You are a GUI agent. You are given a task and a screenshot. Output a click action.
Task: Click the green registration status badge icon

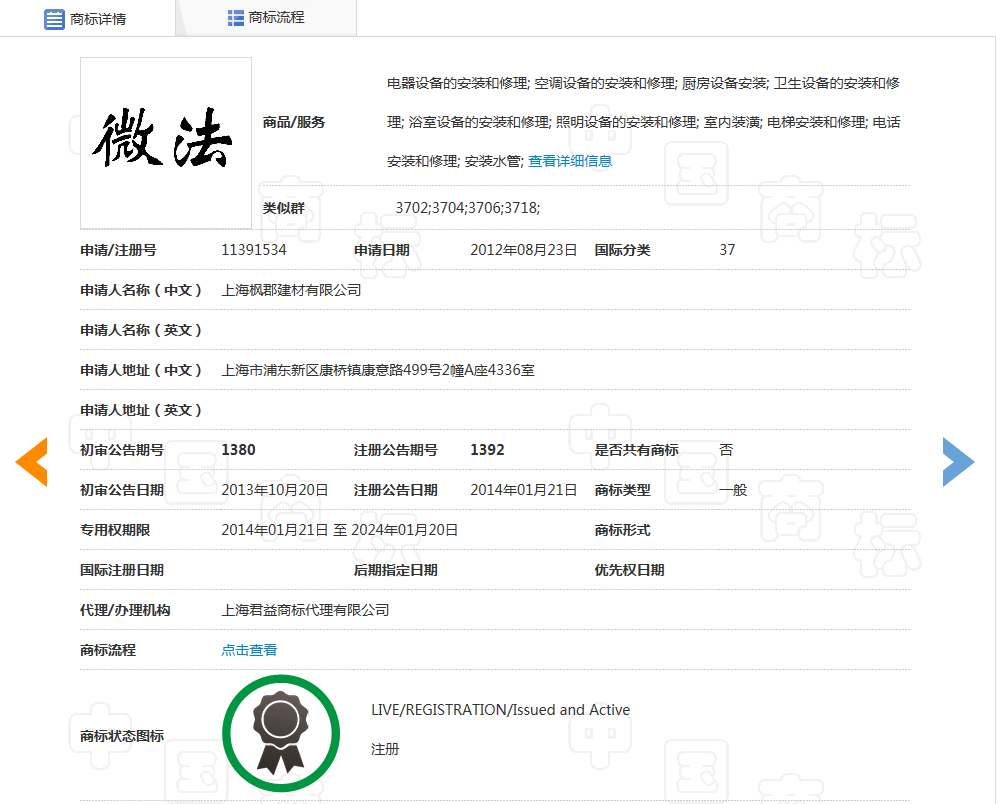tap(281, 733)
